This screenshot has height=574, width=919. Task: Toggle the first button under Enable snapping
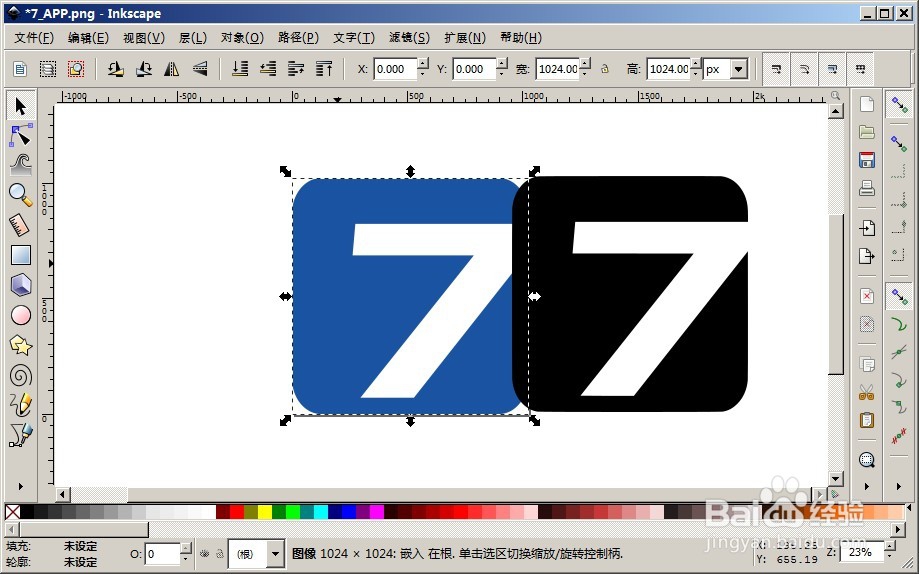[898, 143]
